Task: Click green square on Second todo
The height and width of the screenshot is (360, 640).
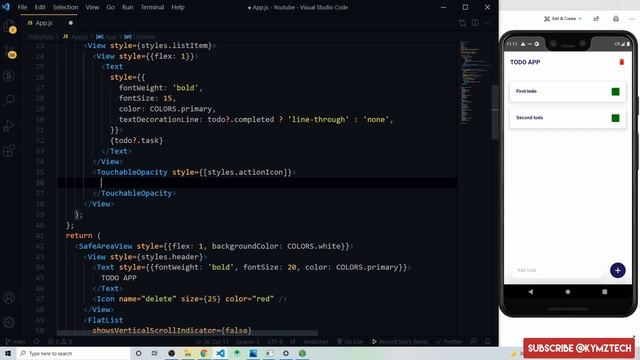Action: click(616, 118)
